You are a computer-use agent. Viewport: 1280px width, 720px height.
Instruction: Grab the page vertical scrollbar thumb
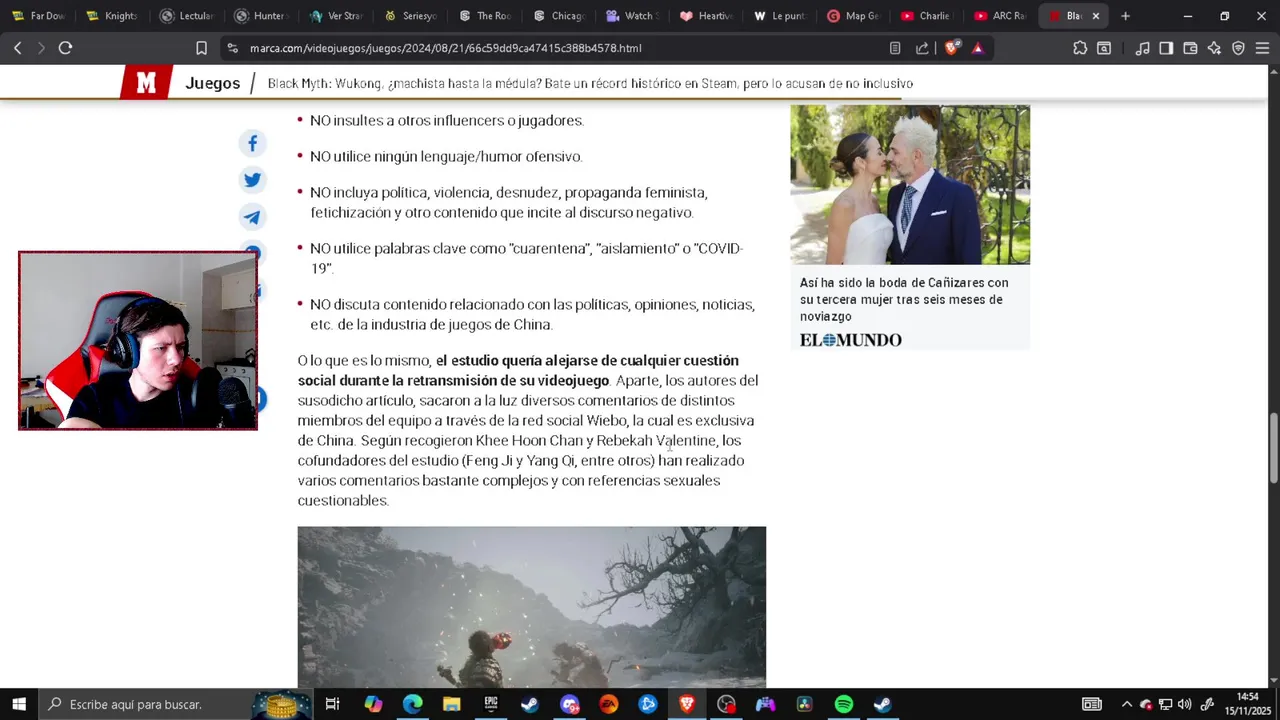(x=1273, y=448)
